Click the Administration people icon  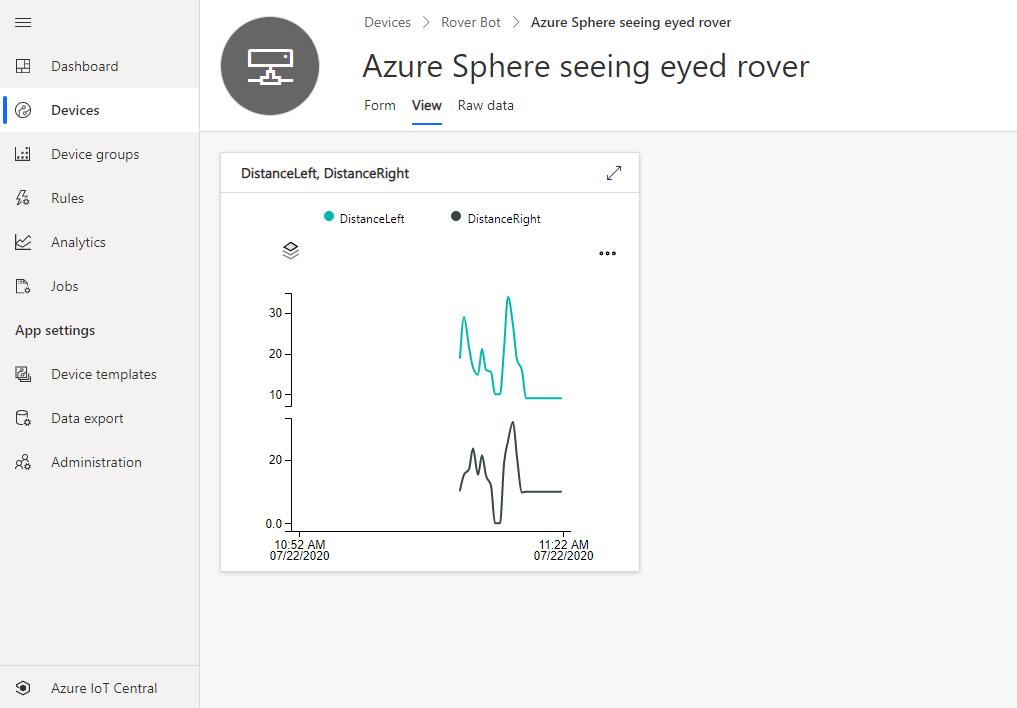click(x=23, y=462)
